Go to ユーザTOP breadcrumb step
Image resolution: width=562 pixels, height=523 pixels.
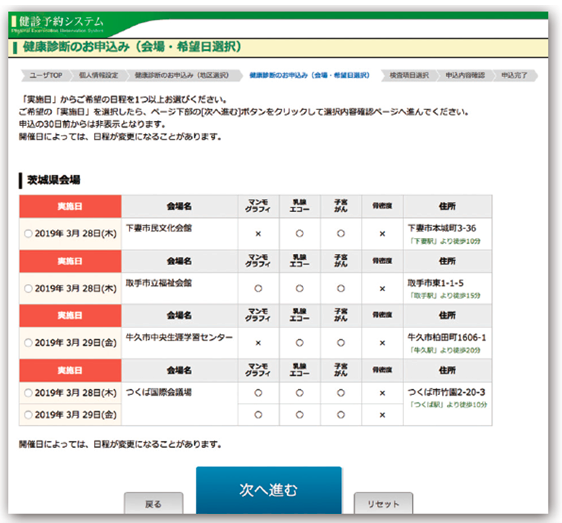coord(46,75)
